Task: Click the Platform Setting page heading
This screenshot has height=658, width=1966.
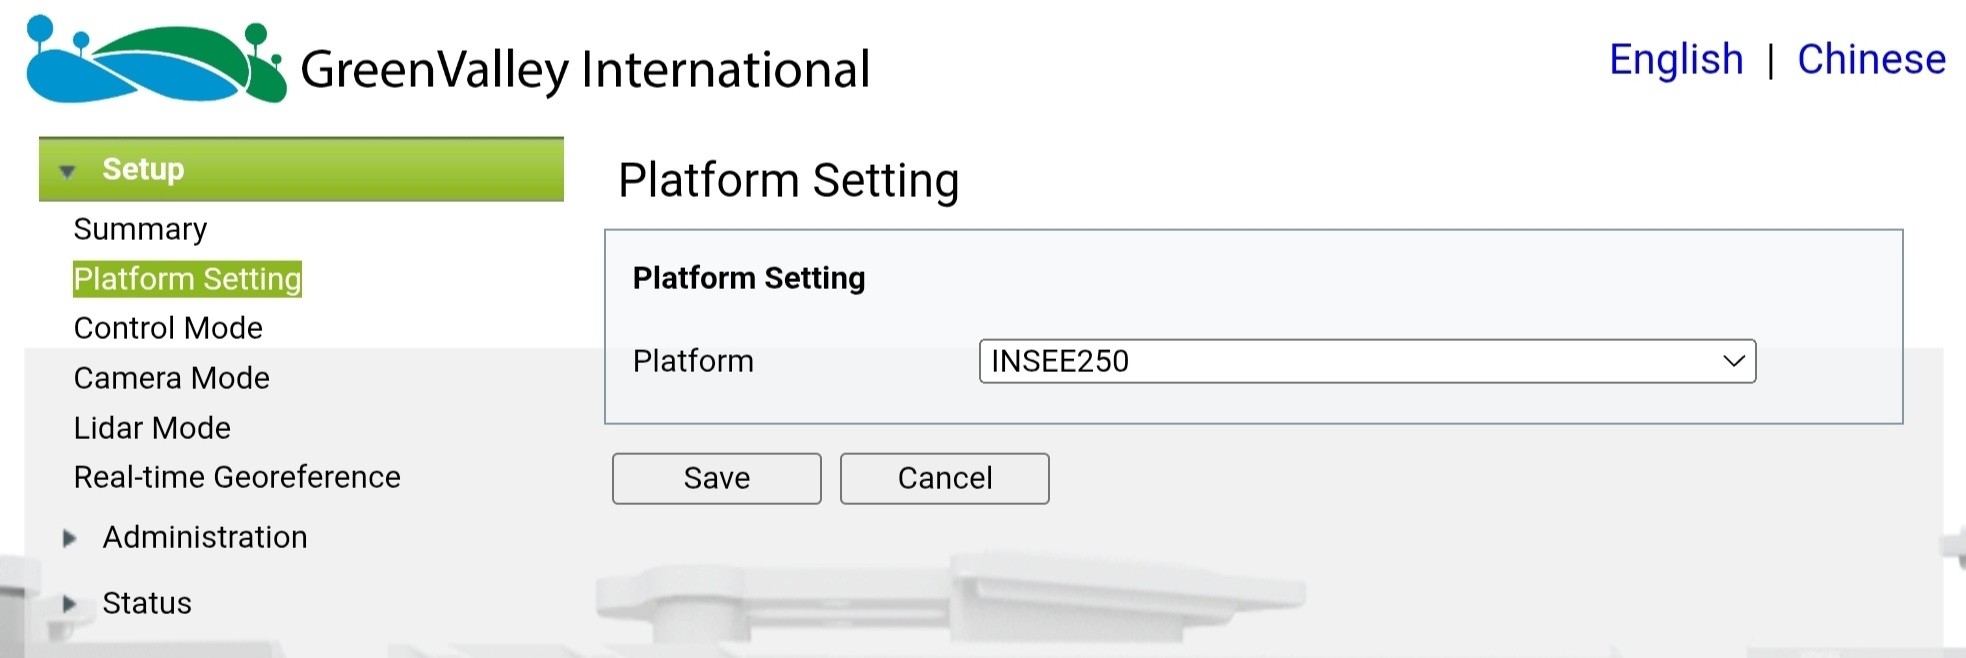Action: click(789, 181)
